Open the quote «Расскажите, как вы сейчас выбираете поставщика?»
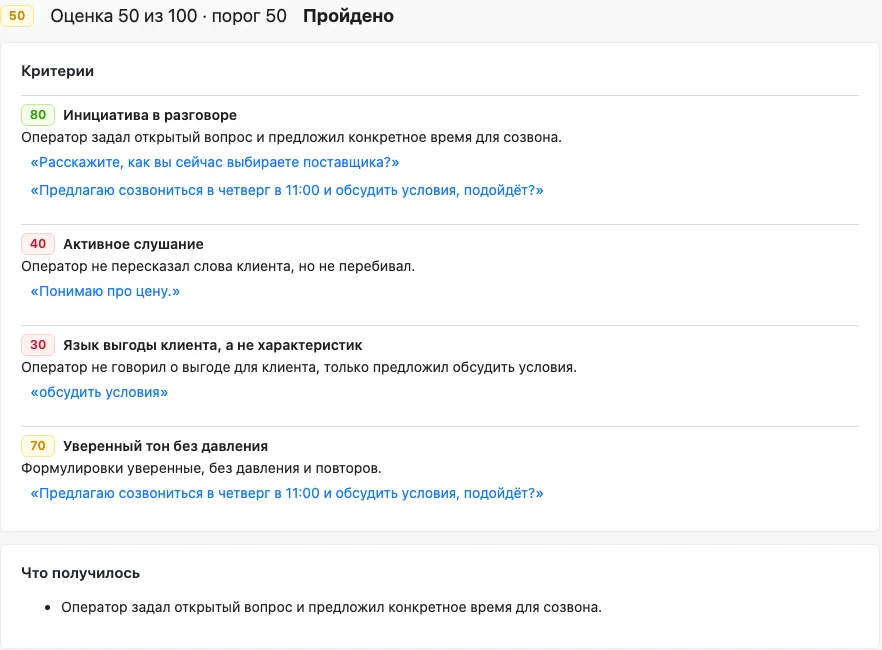The height and width of the screenshot is (650, 882). (x=215, y=162)
